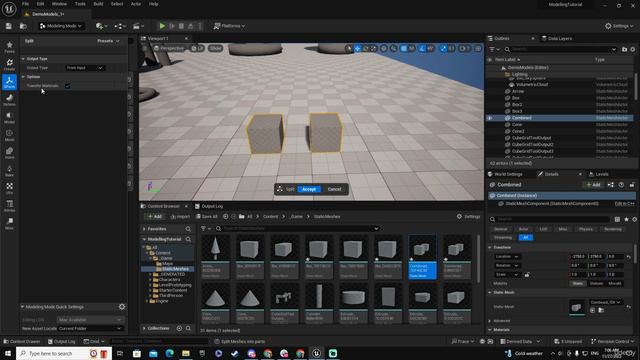The width and height of the screenshot is (640, 360).
Task: Open the Build menu
Action: 98,4
